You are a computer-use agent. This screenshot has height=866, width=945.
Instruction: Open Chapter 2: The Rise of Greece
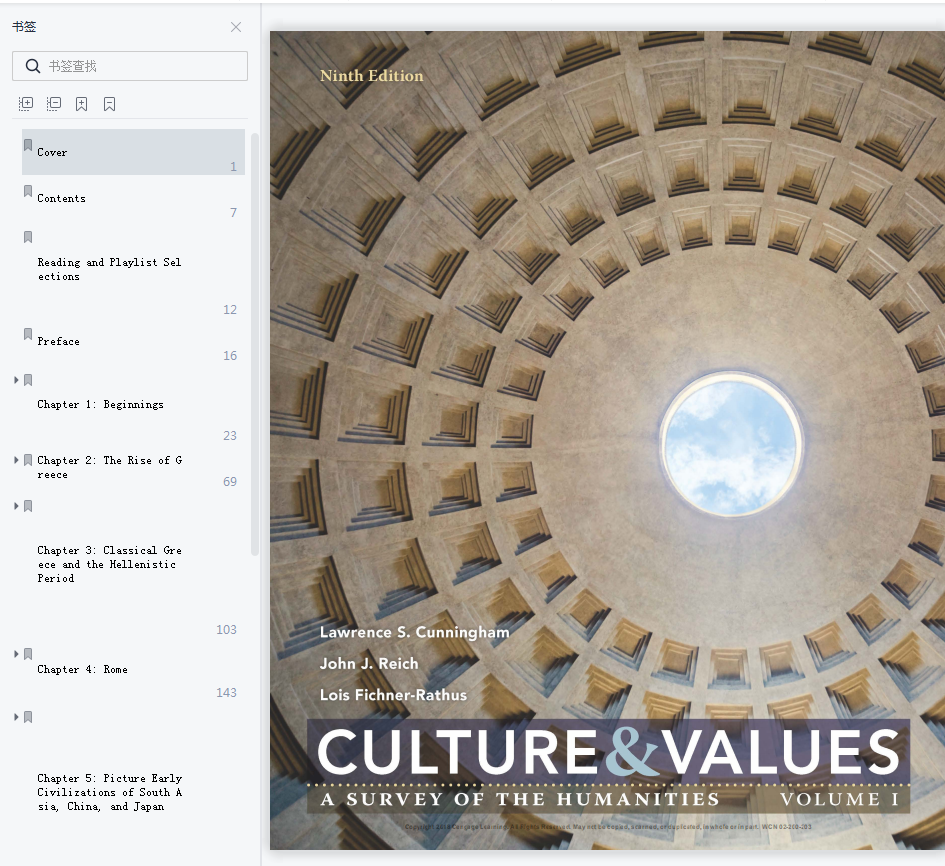pyautogui.click(x=110, y=467)
